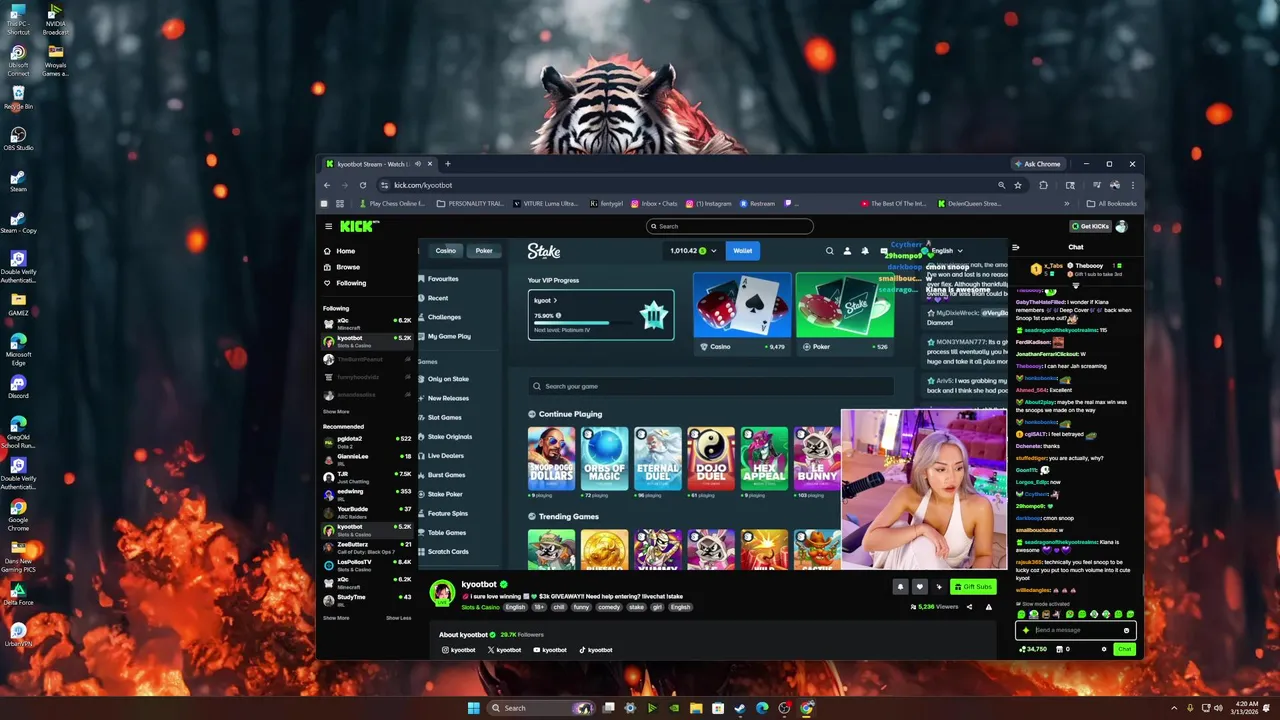The image size is (1280, 720).
Task: Show Less under Recommended list
Action: pyautogui.click(x=398, y=618)
